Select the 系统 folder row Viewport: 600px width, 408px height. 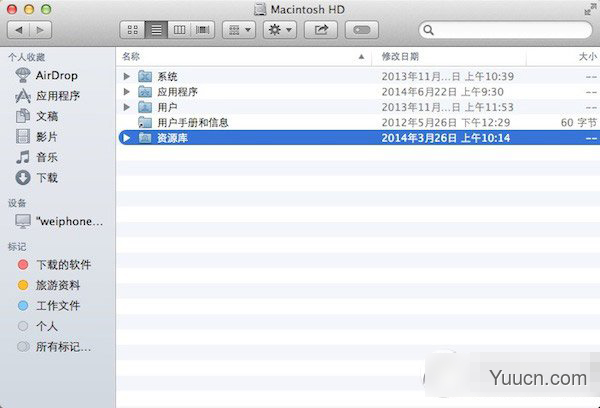click(x=359, y=77)
